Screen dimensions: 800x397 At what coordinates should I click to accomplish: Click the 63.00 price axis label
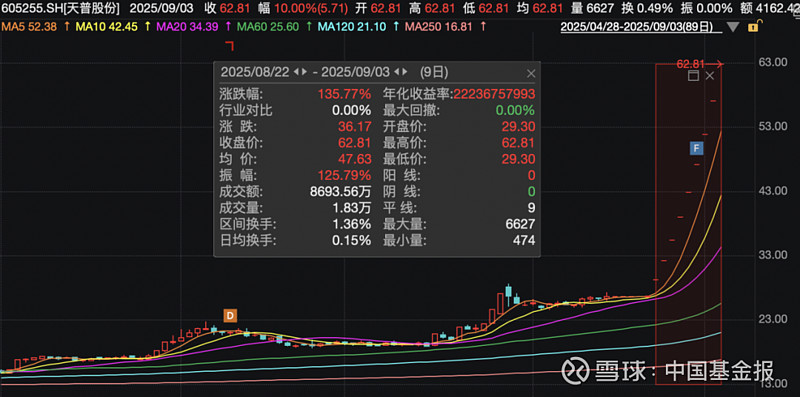pos(773,62)
